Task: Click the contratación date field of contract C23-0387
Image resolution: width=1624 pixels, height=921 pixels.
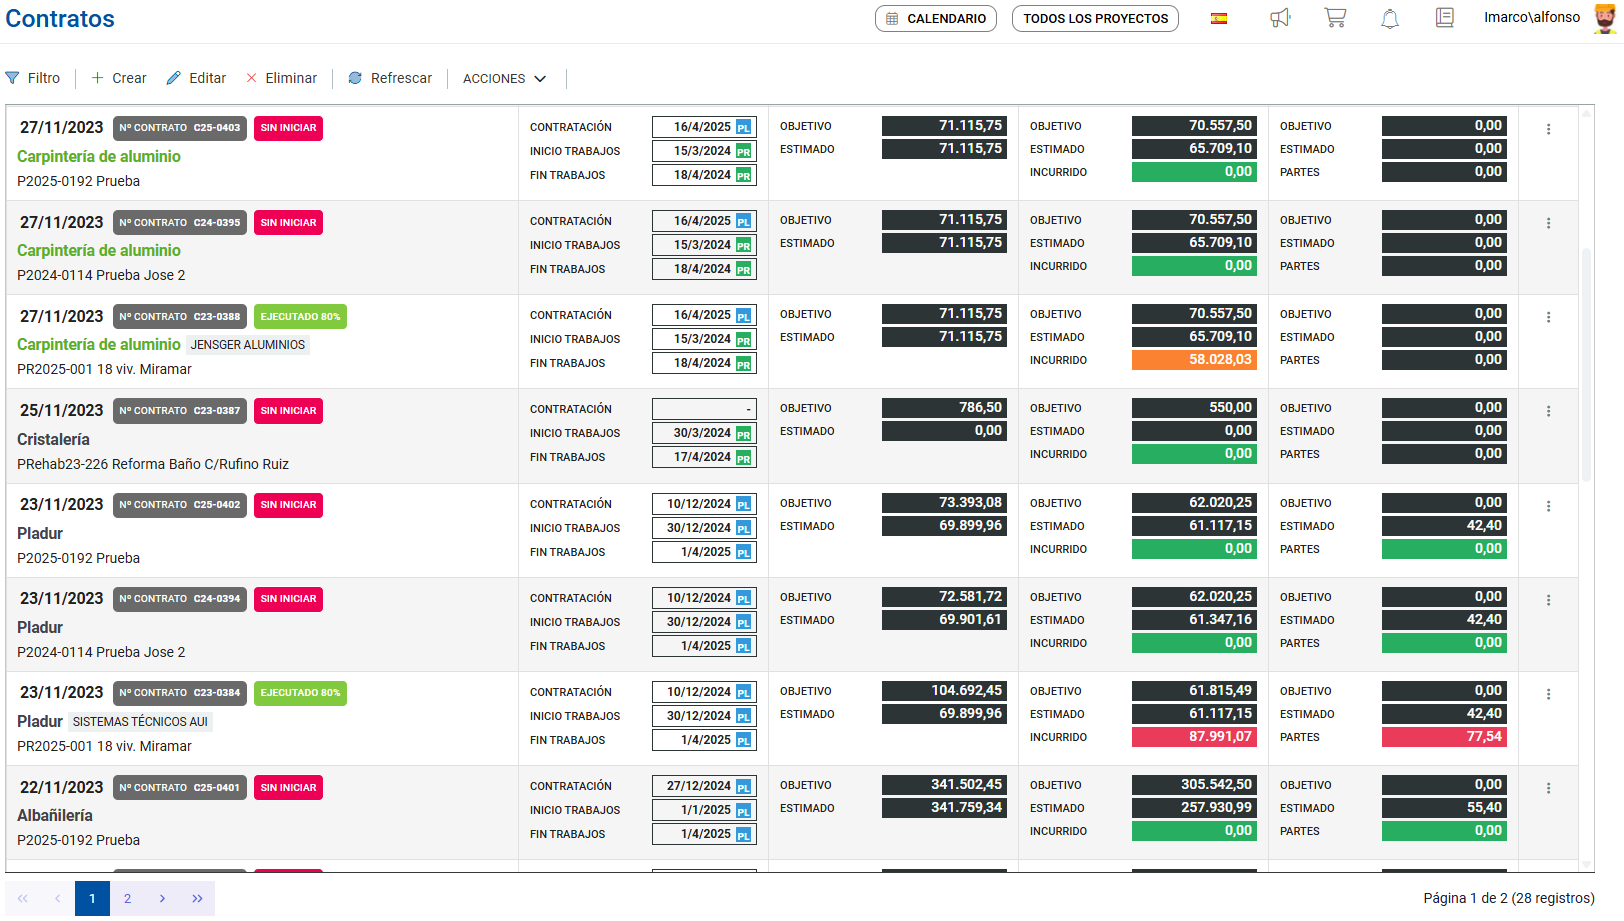Action: pos(704,409)
